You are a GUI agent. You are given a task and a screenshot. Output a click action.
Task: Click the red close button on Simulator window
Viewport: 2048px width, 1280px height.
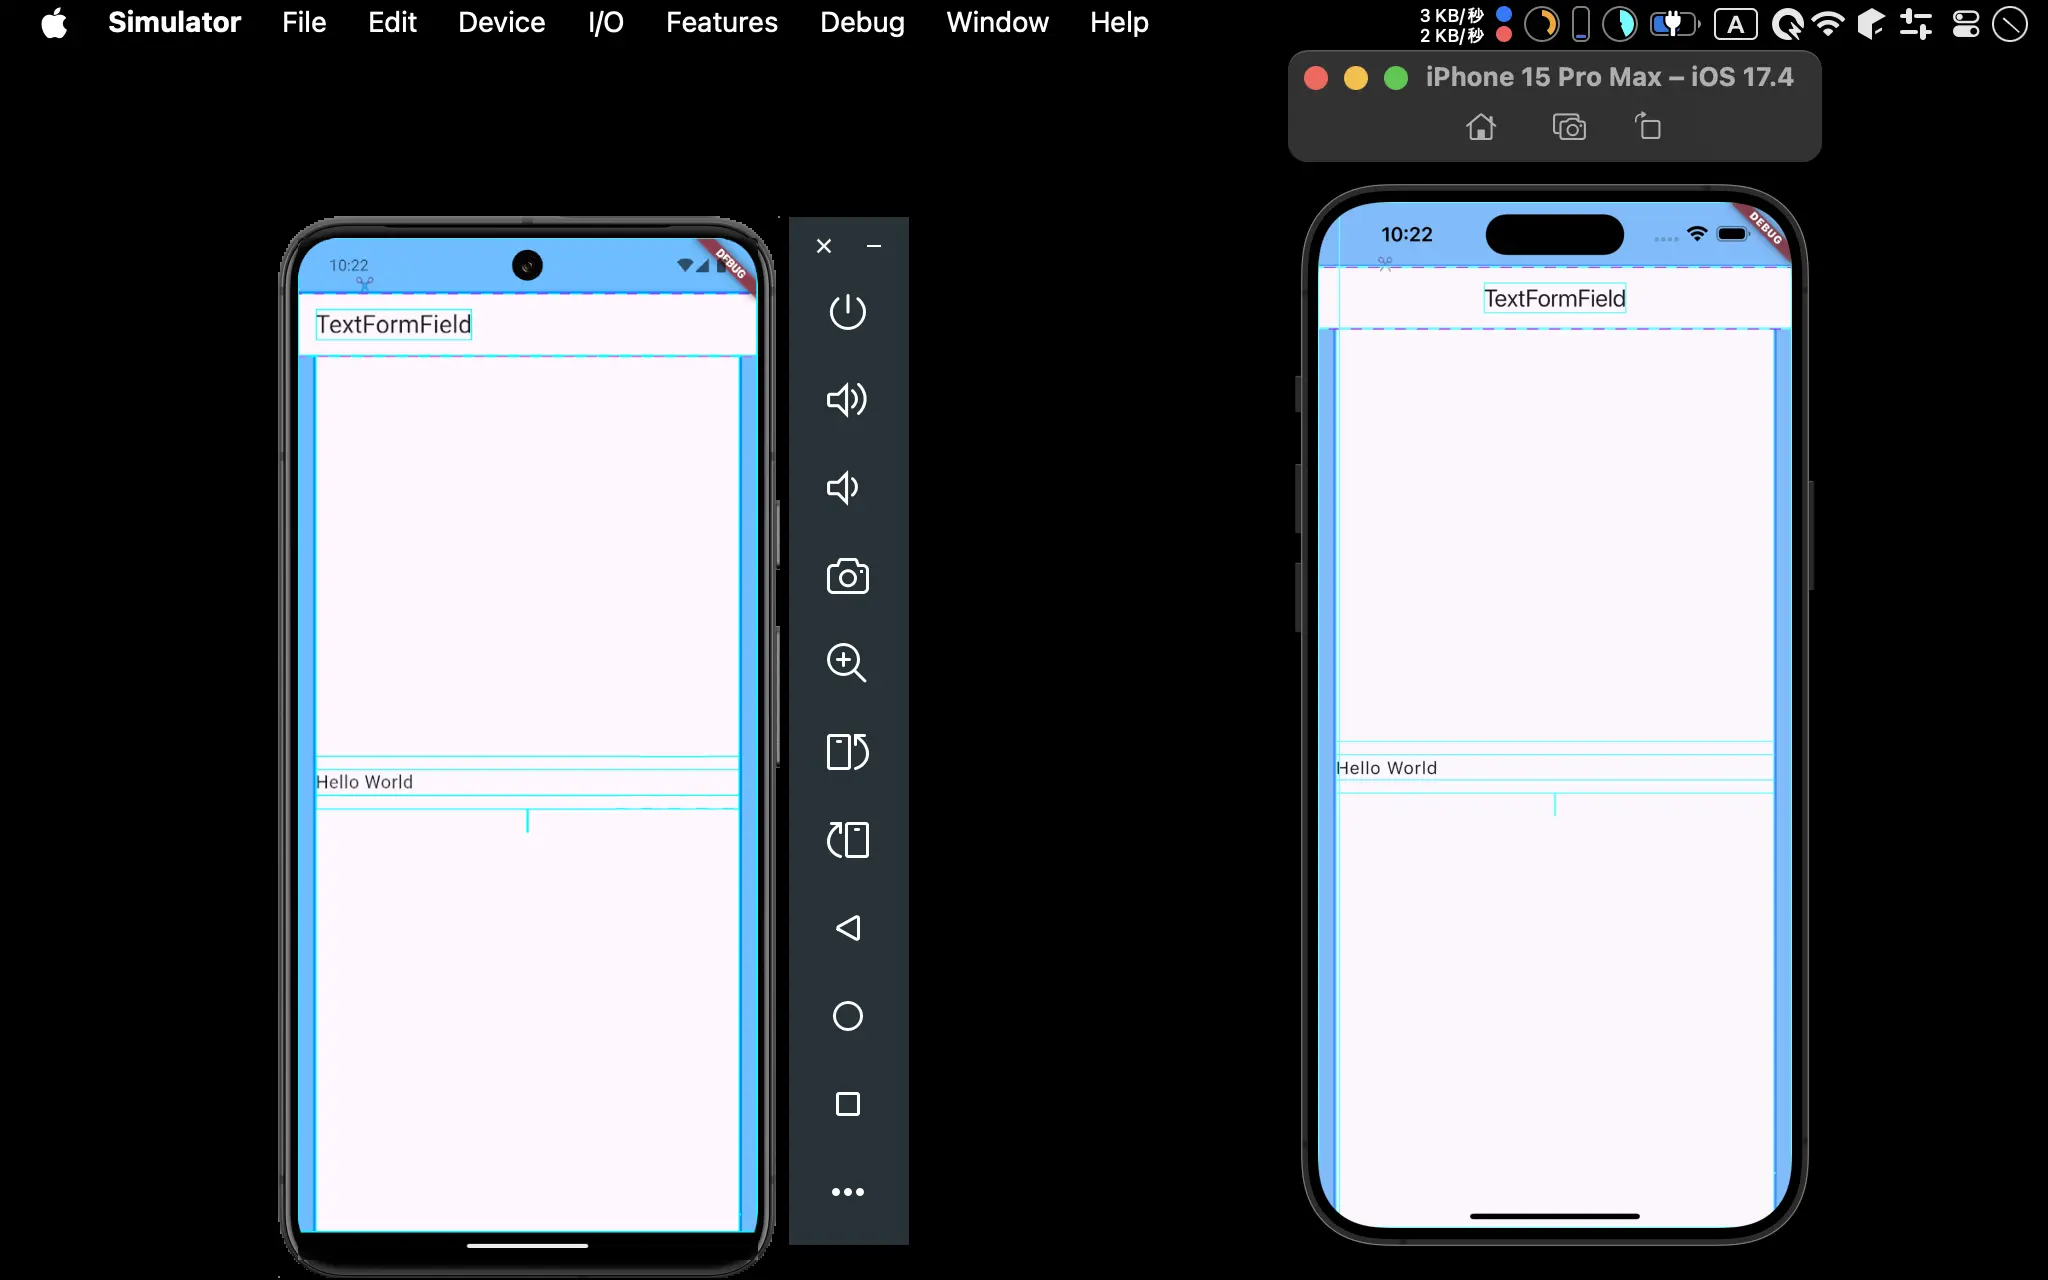coord(1316,78)
